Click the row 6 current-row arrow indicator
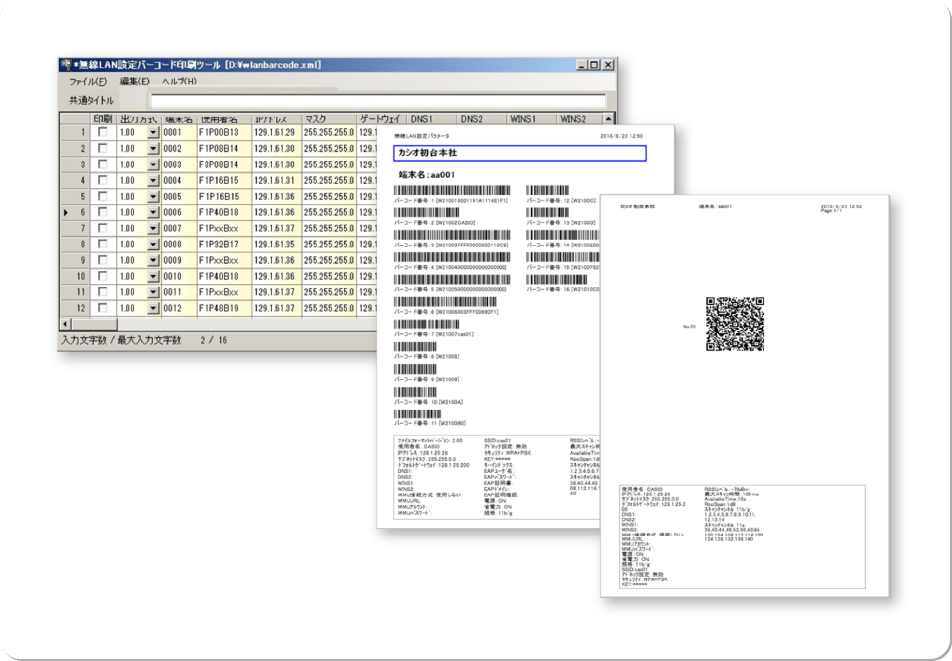 [66, 213]
